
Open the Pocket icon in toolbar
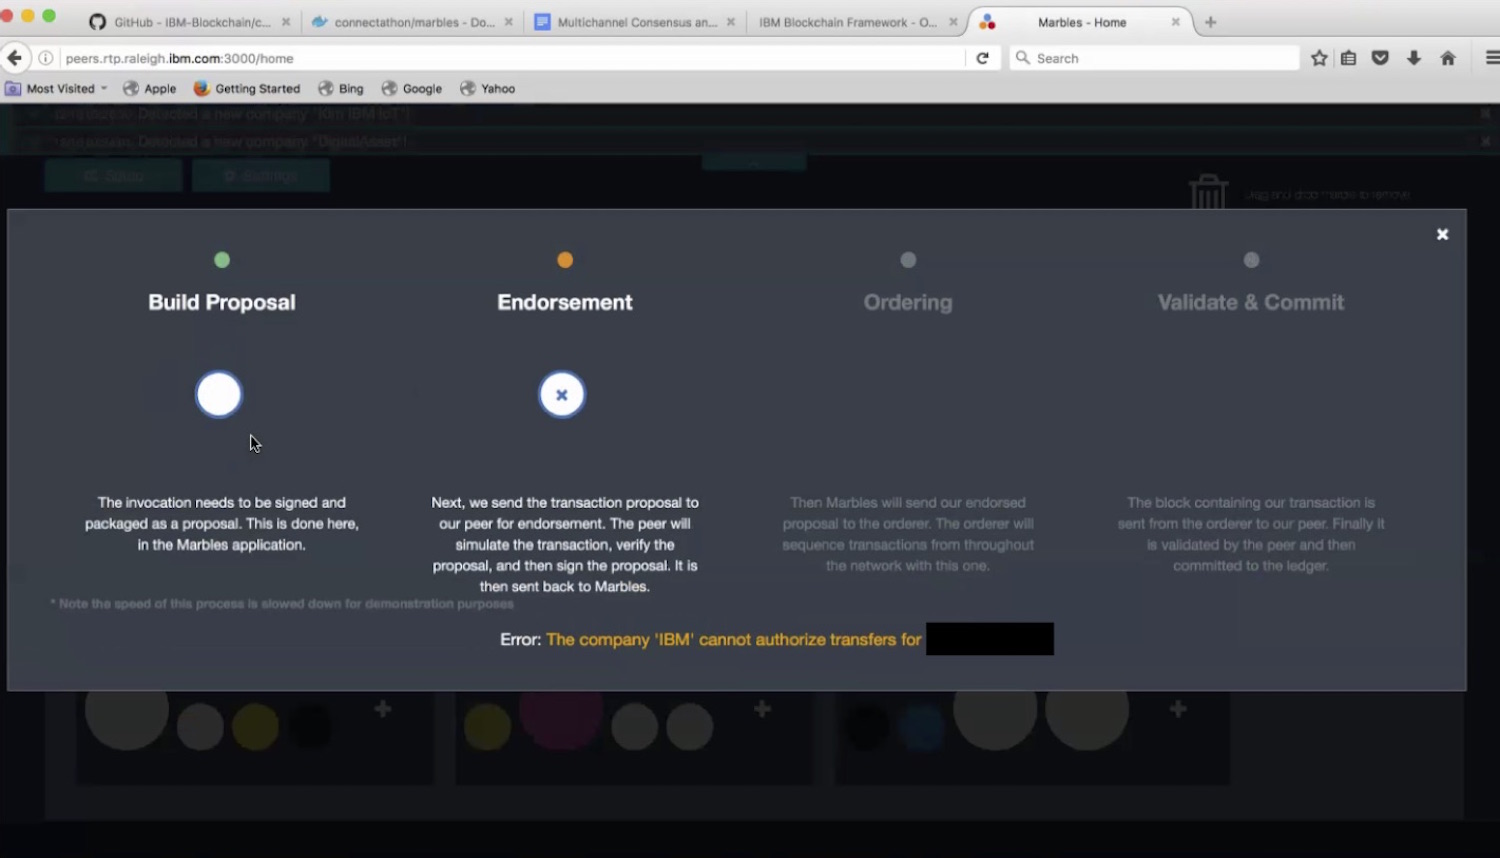1380,58
